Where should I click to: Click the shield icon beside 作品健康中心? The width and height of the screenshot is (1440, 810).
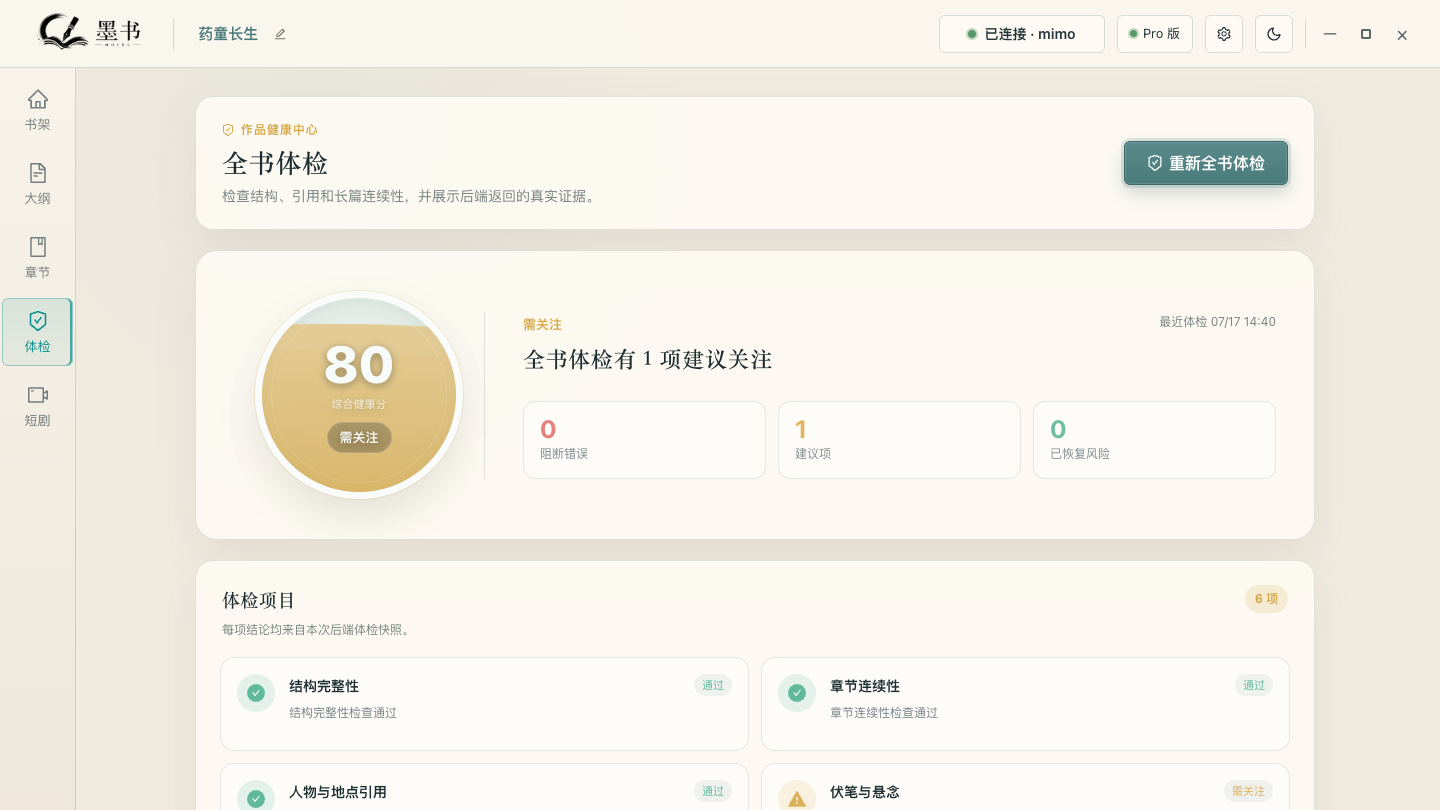(x=228, y=130)
